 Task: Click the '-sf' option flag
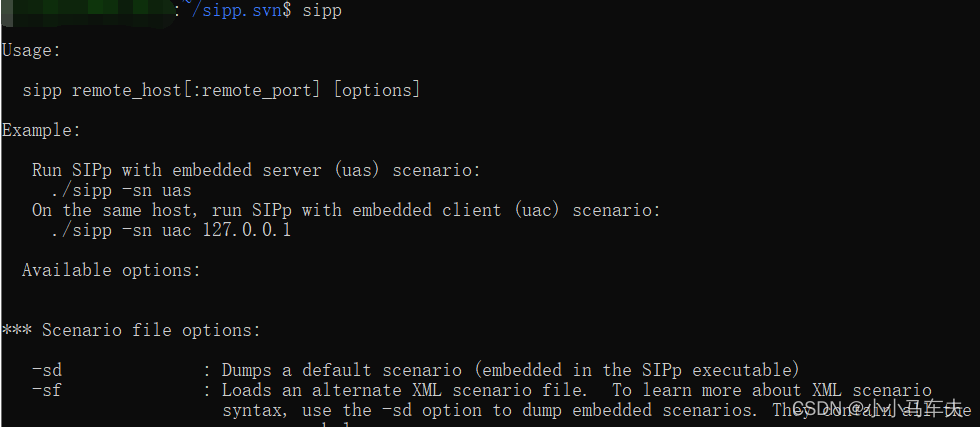coord(47,390)
